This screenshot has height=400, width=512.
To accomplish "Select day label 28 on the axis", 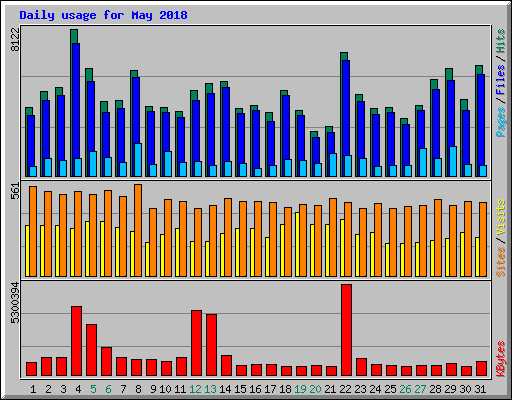I will (x=435, y=389).
